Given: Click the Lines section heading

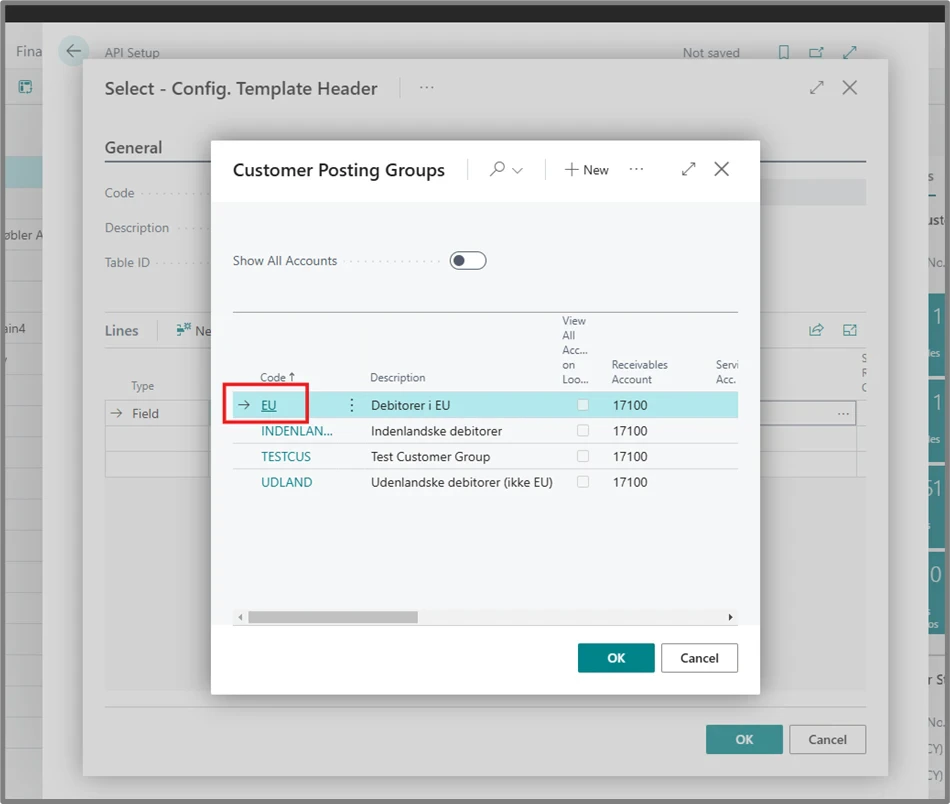Looking at the screenshot, I should [121, 331].
